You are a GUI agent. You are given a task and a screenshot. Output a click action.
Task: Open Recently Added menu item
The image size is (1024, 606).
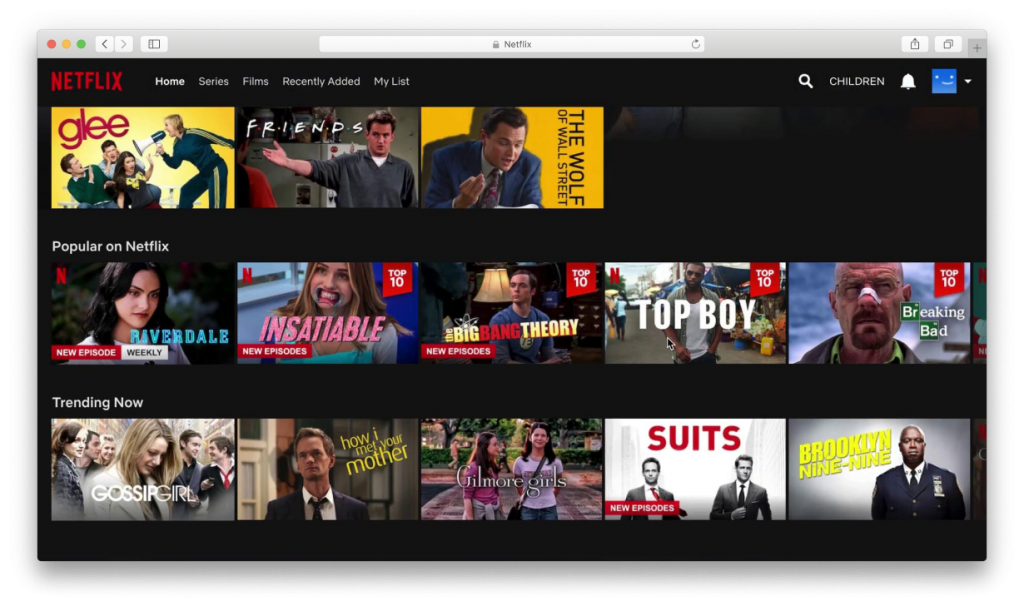click(321, 81)
